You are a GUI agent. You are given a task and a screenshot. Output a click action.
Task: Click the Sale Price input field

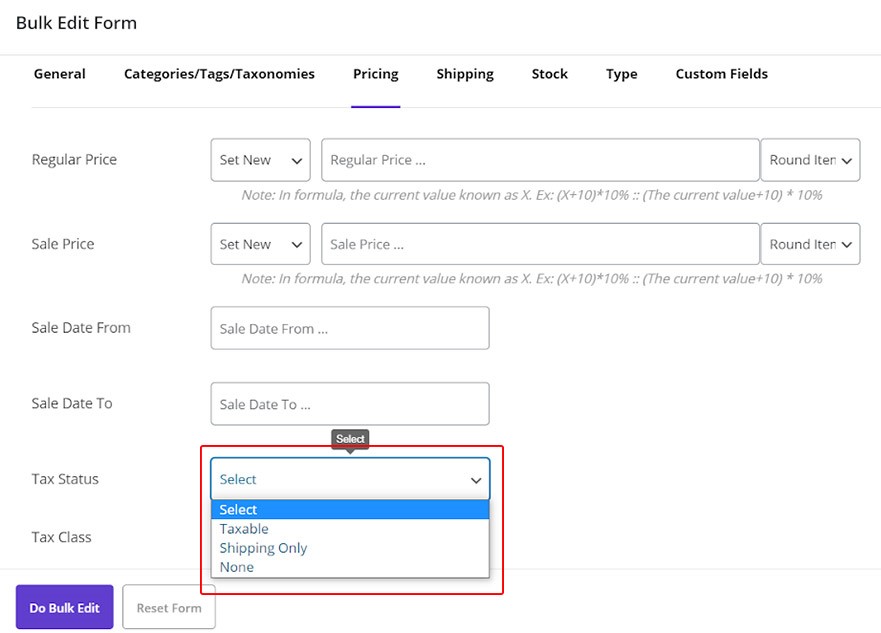pyautogui.click(x=540, y=244)
